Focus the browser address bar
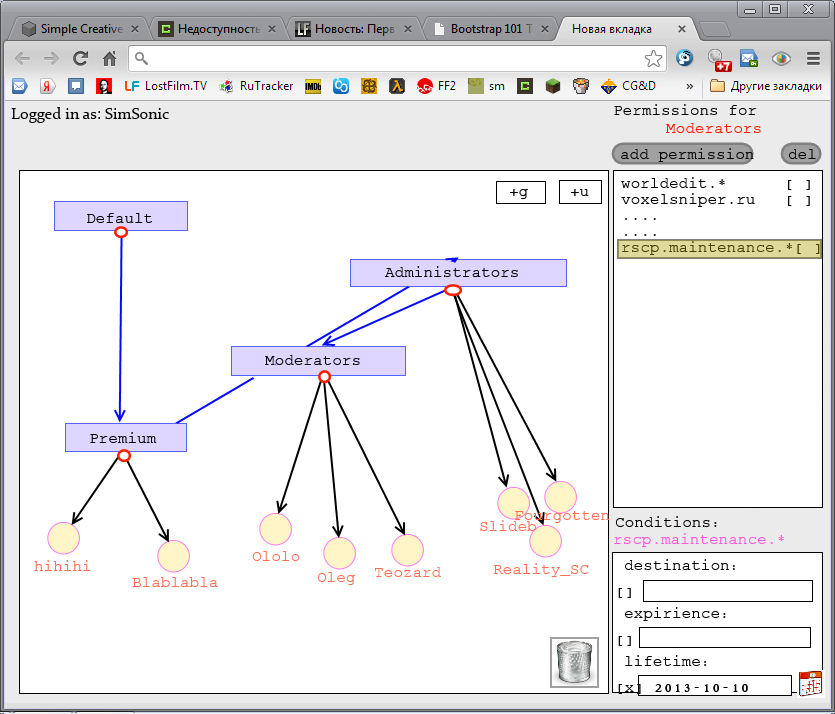Viewport: 835px width, 714px height. point(397,58)
